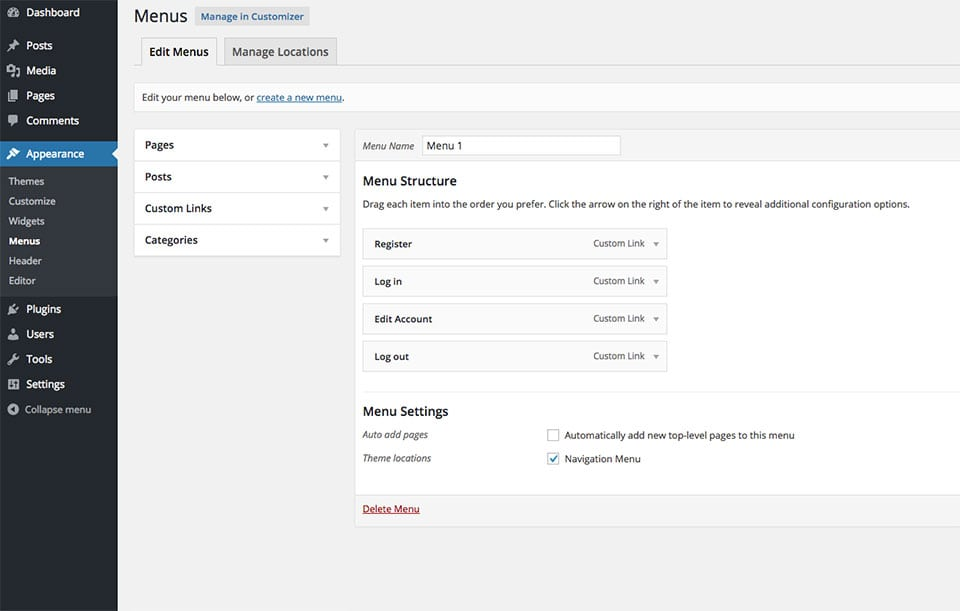Expand the Register menu item options
Screen dimensions: 960x611
pos(656,244)
